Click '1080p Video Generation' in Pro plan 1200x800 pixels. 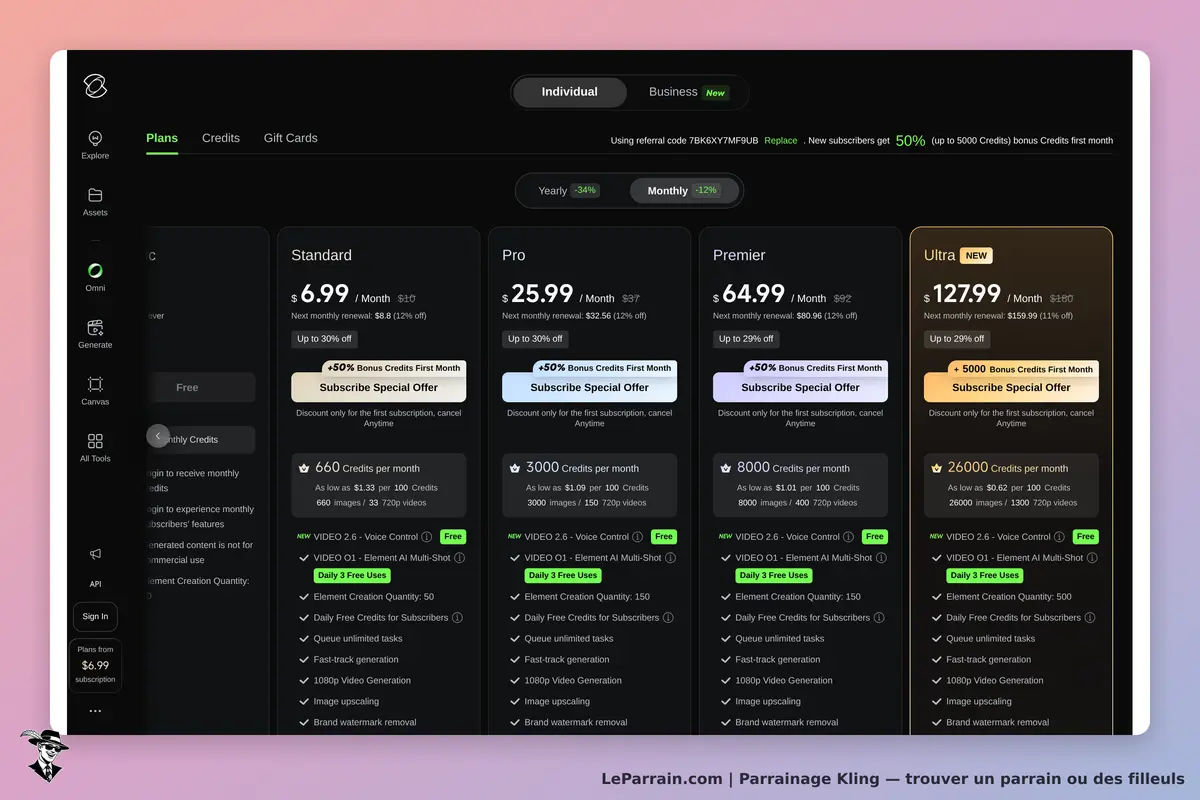pos(573,680)
